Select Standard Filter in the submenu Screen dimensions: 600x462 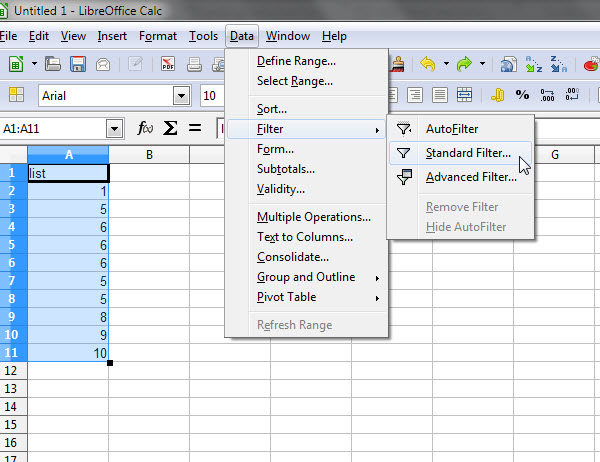click(460, 153)
